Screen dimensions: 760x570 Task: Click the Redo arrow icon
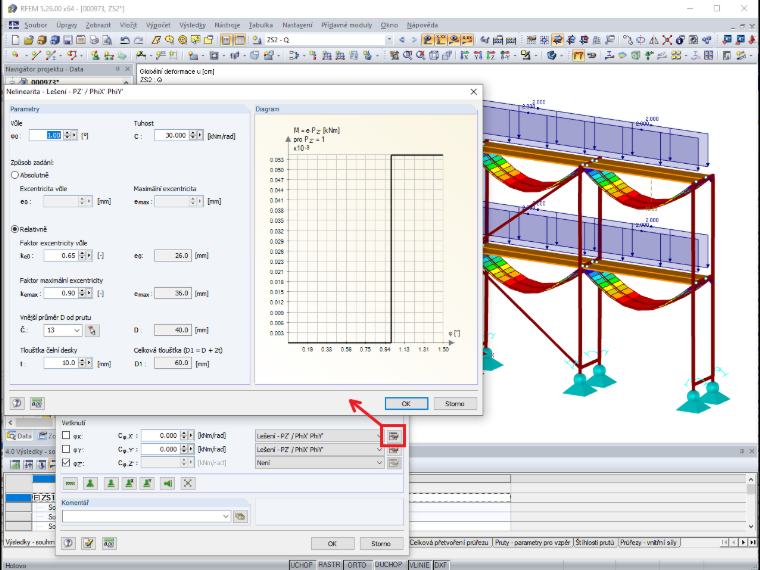(138, 40)
